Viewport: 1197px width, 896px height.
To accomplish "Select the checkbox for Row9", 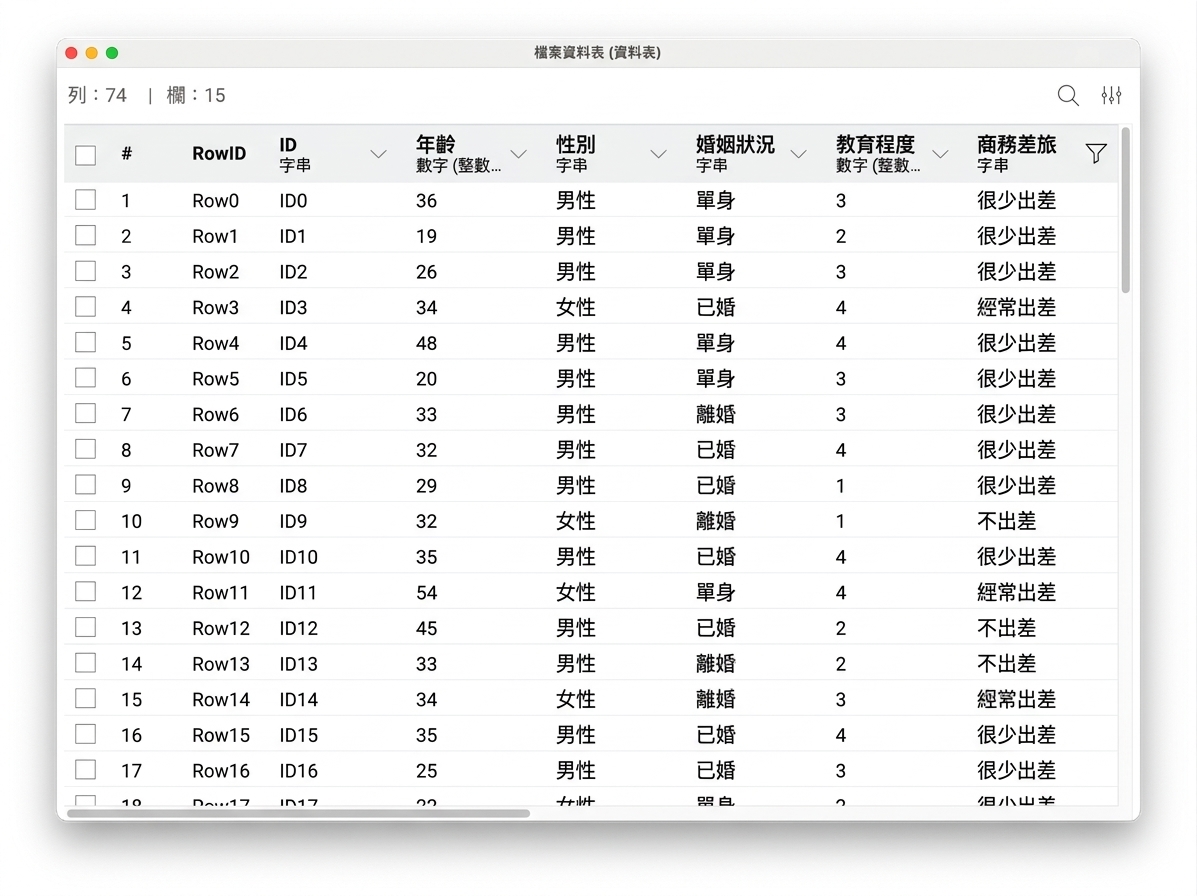I will point(86,521).
